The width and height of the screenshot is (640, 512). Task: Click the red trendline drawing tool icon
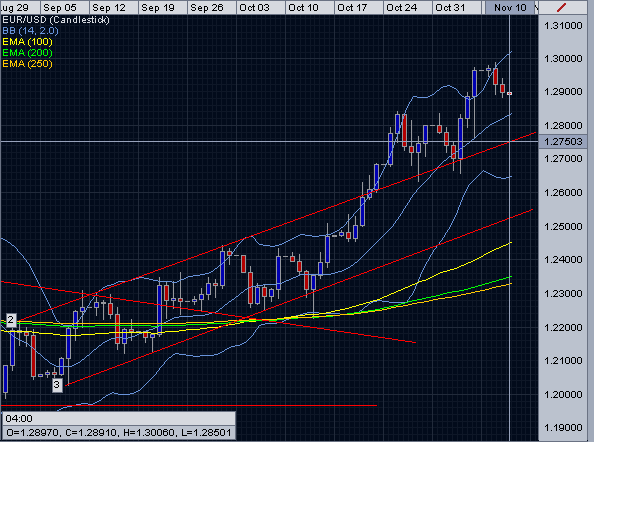[562, 7]
